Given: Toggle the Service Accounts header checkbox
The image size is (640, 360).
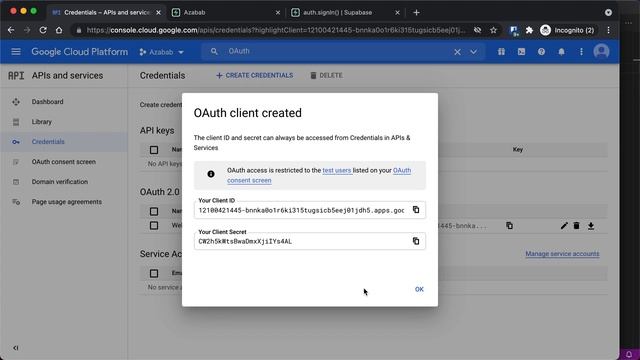Looking at the screenshot, I should click(154, 273).
